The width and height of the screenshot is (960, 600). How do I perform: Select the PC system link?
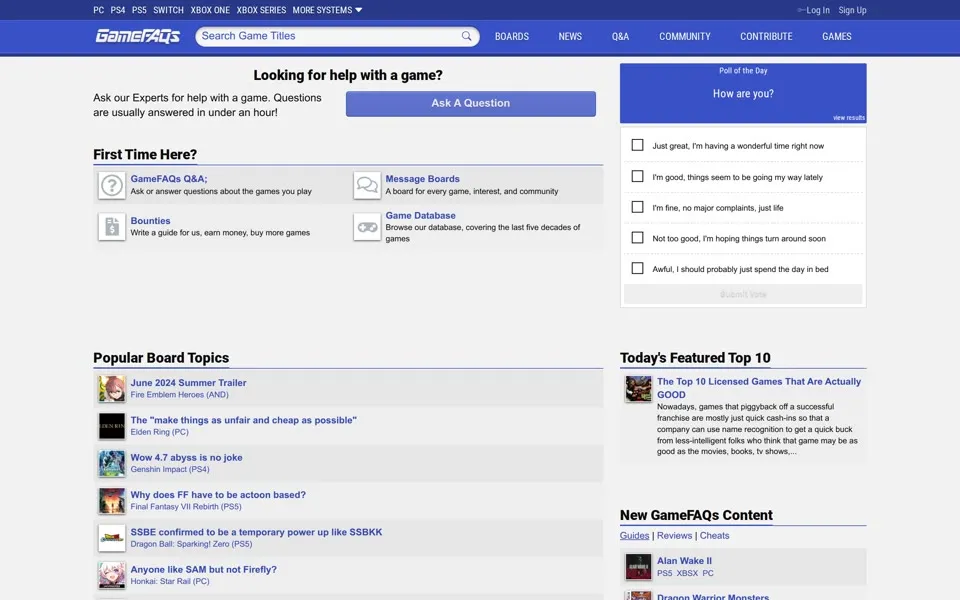[x=99, y=10]
